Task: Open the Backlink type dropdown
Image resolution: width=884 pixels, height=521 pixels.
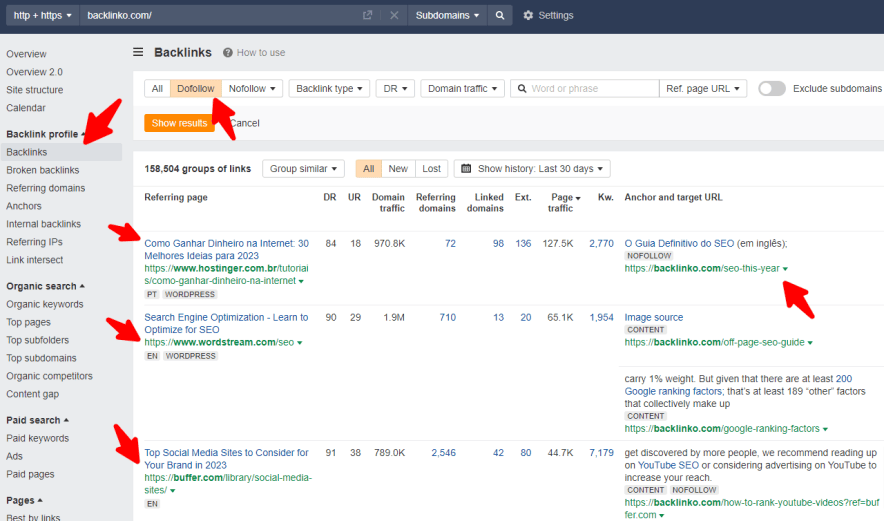Action: tap(329, 89)
